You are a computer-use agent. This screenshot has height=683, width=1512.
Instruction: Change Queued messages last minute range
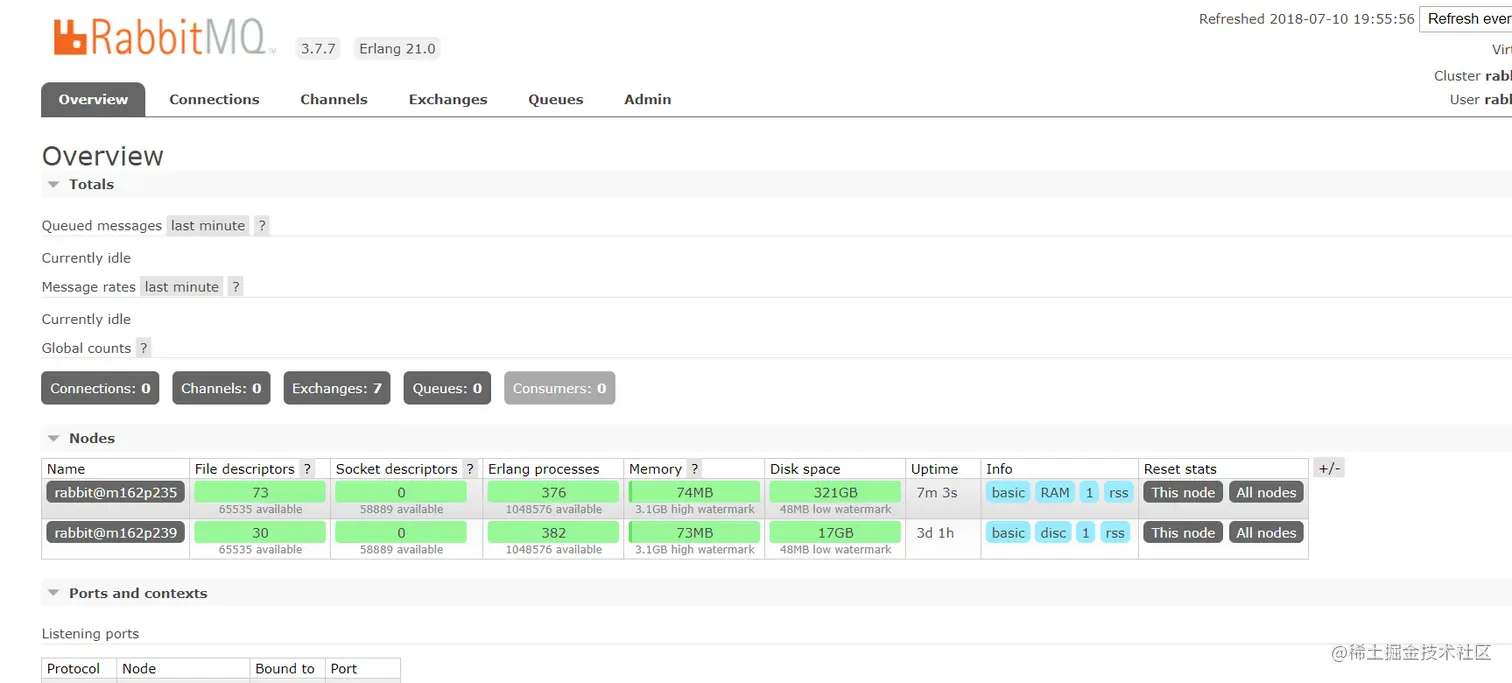(x=208, y=226)
